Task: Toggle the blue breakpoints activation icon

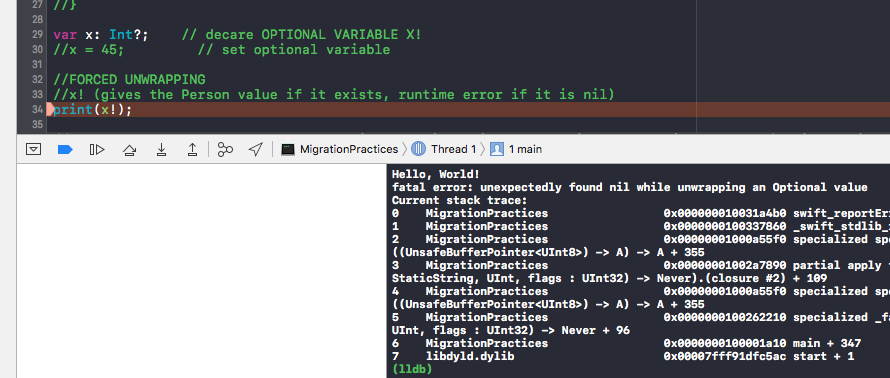Action: (x=65, y=149)
